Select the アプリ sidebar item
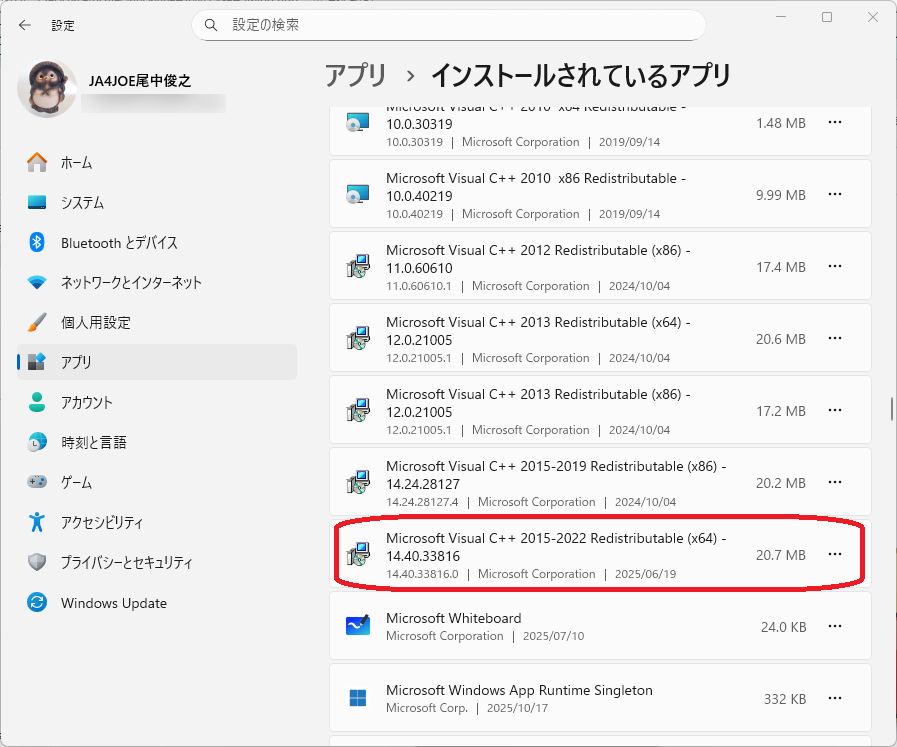 coord(157,362)
